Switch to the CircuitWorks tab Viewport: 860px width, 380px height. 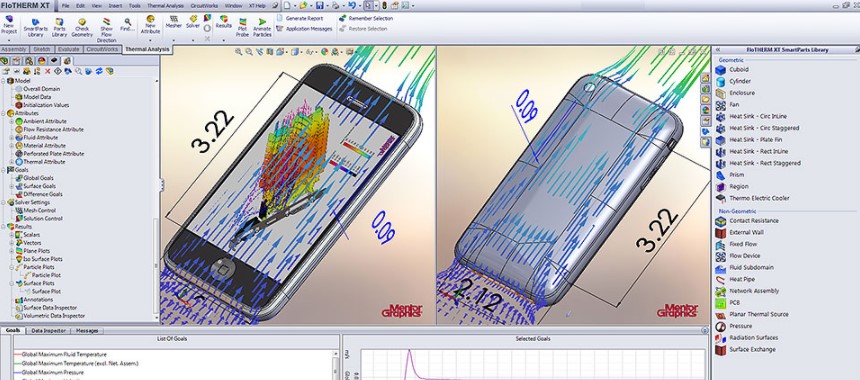(103, 49)
